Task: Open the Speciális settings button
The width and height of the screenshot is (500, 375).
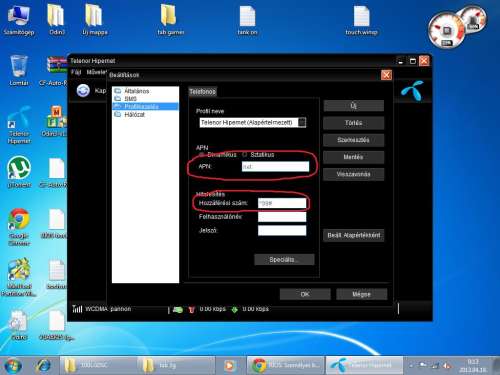Action: tap(284, 260)
